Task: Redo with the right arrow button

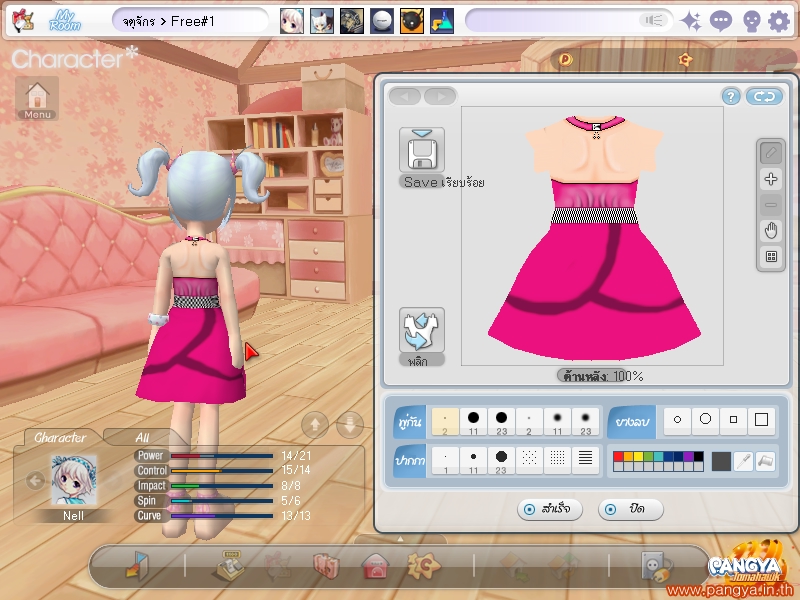Action: (x=440, y=96)
